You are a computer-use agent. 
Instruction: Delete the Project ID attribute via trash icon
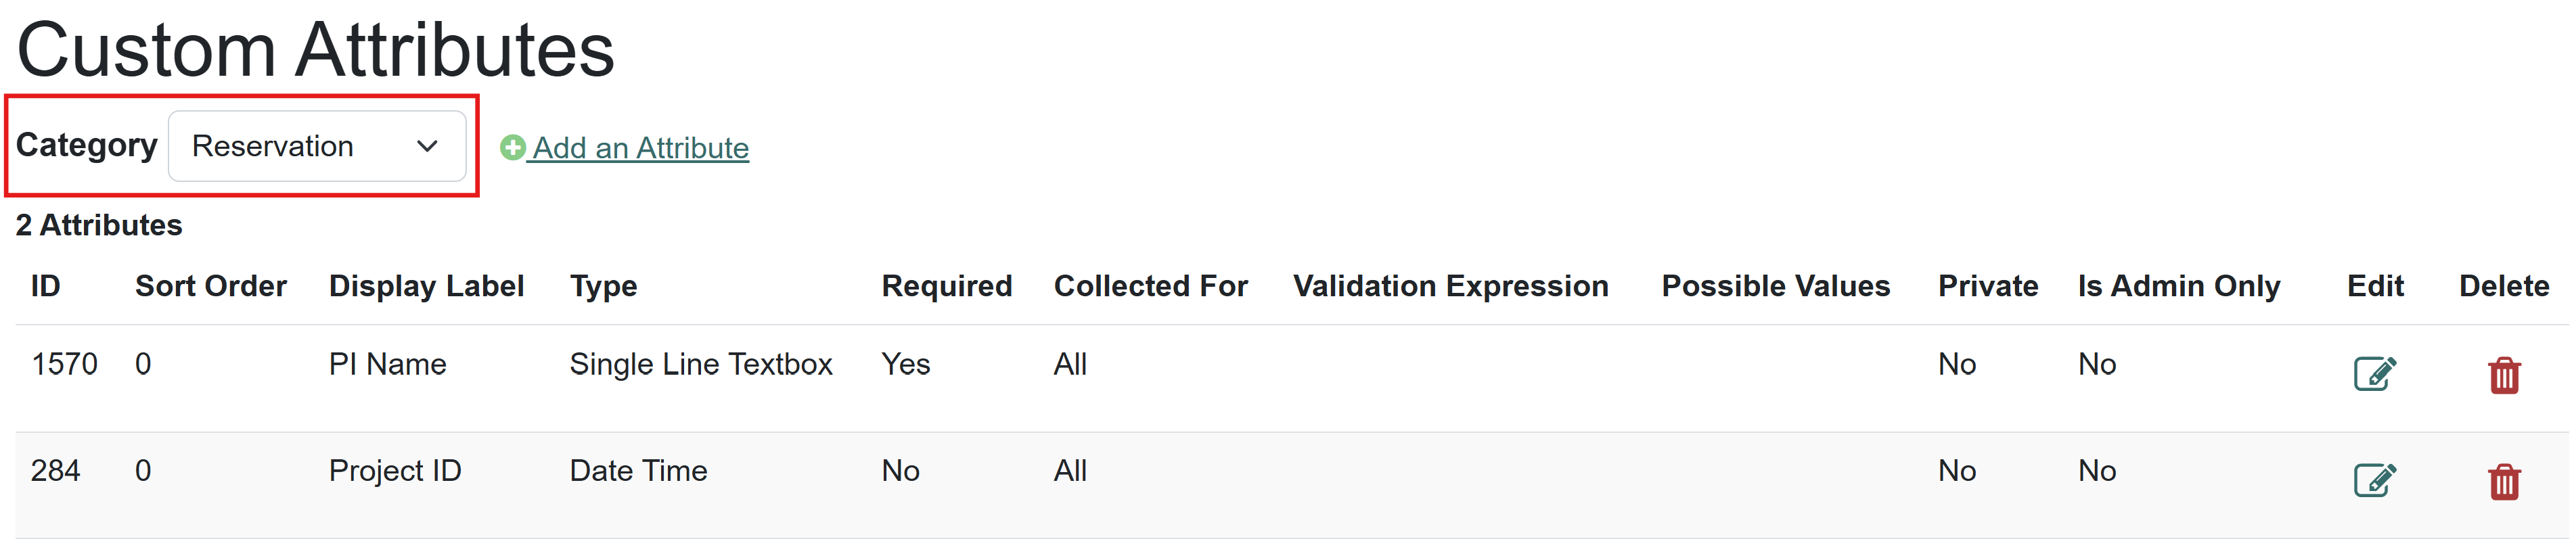click(x=2505, y=483)
